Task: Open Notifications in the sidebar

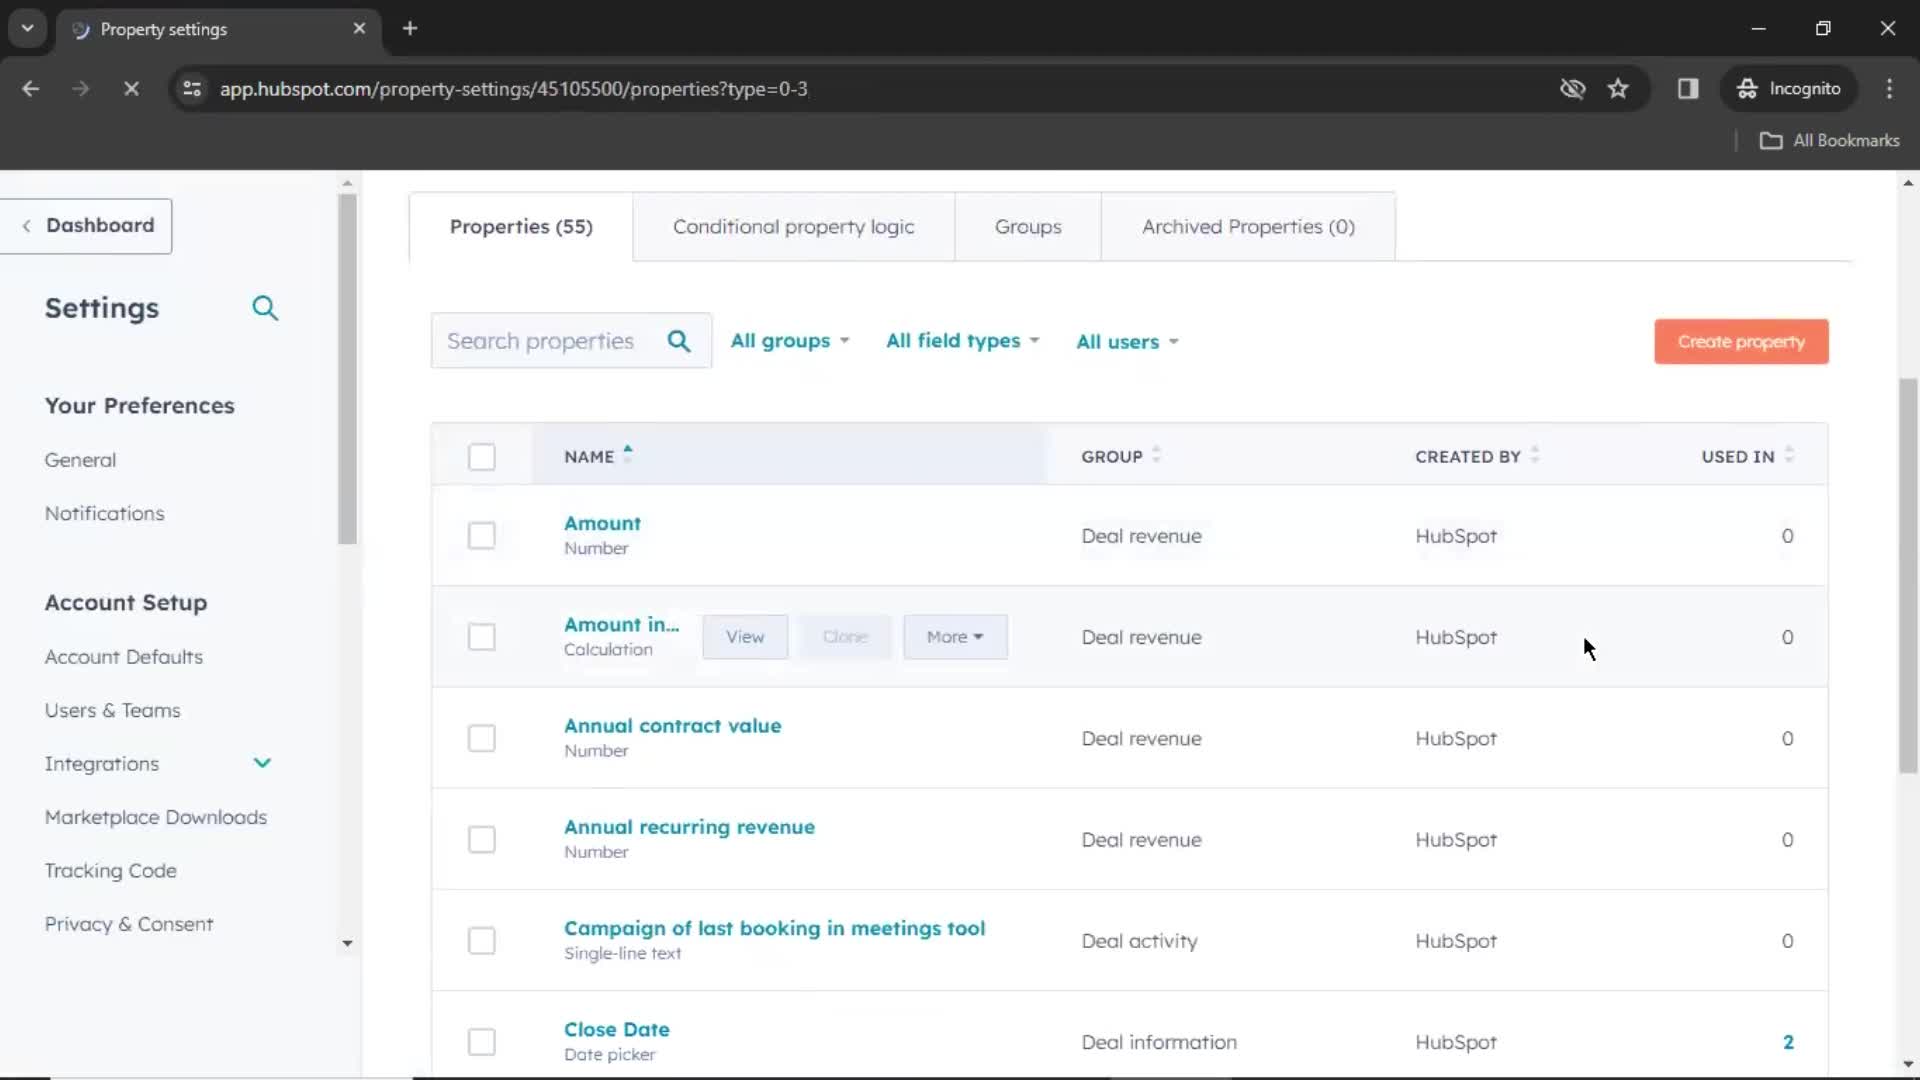Action: (x=104, y=514)
